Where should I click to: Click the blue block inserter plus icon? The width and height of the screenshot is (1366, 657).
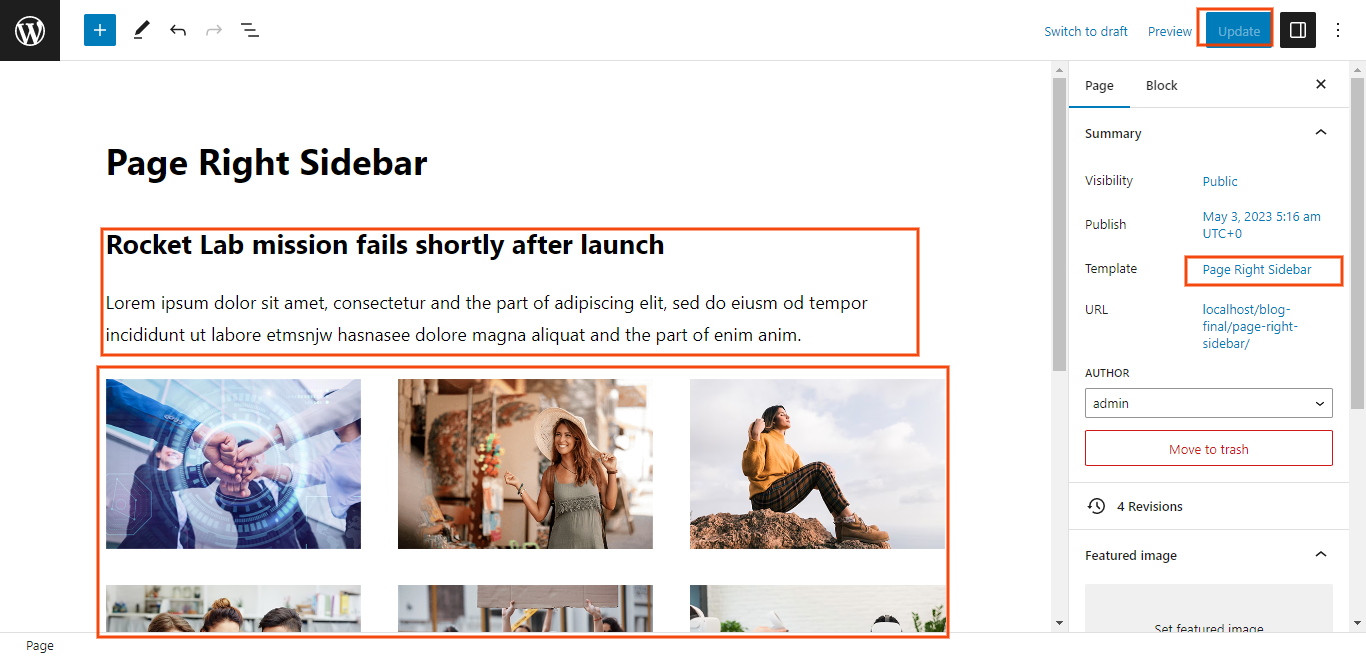pos(100,30)
